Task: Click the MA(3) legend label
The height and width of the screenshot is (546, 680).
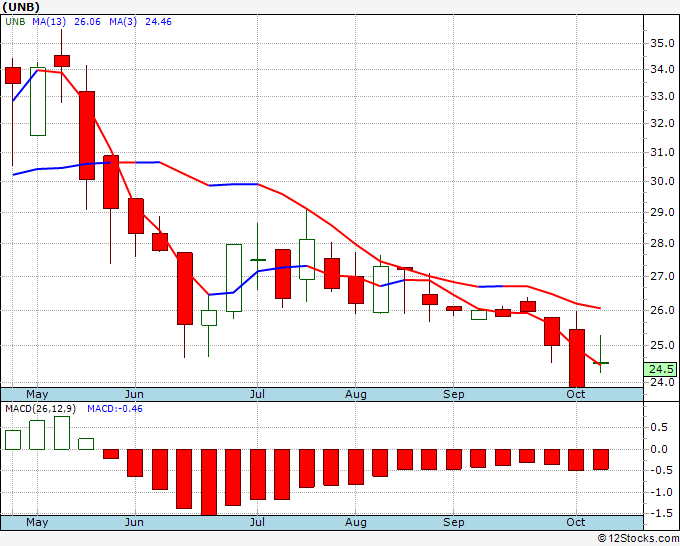Action: (123, 22)
